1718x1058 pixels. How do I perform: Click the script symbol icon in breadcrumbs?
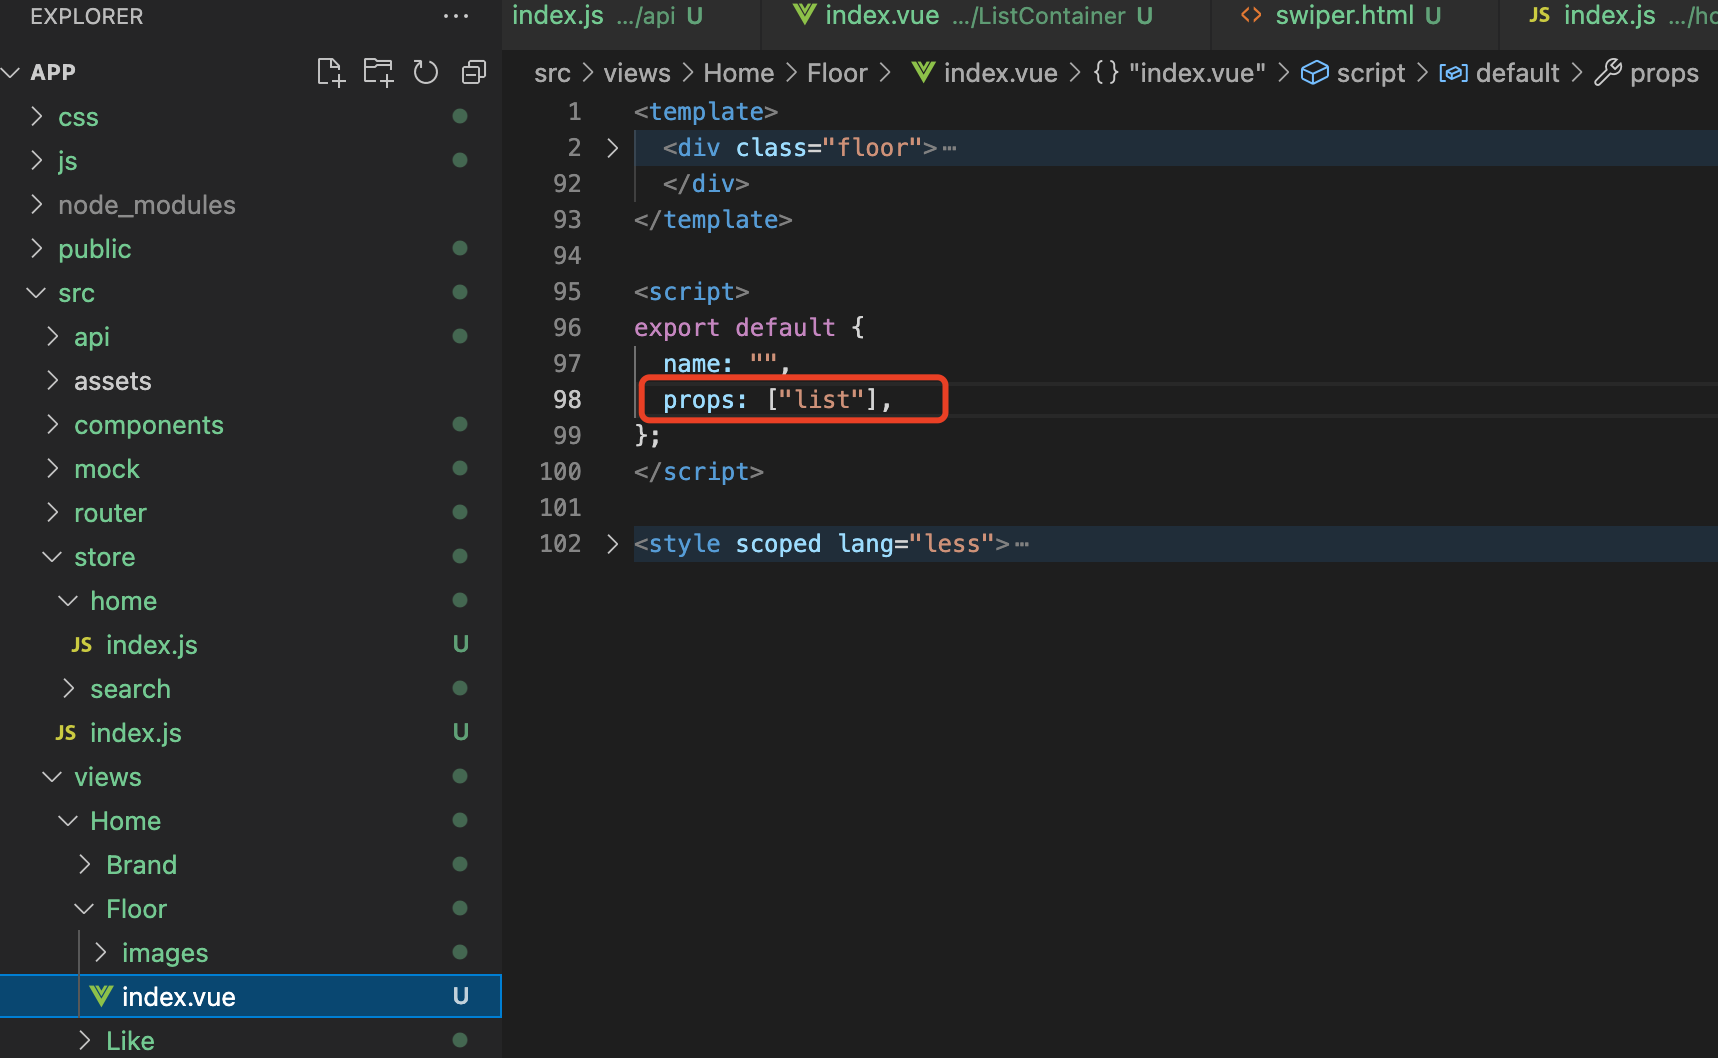(1314, 73)
